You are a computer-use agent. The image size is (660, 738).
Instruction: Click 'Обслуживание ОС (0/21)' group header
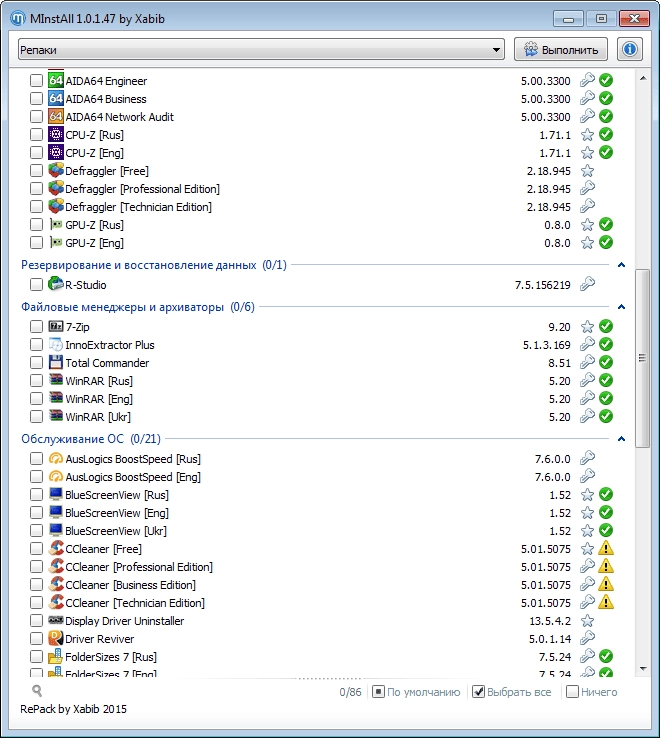91,439
